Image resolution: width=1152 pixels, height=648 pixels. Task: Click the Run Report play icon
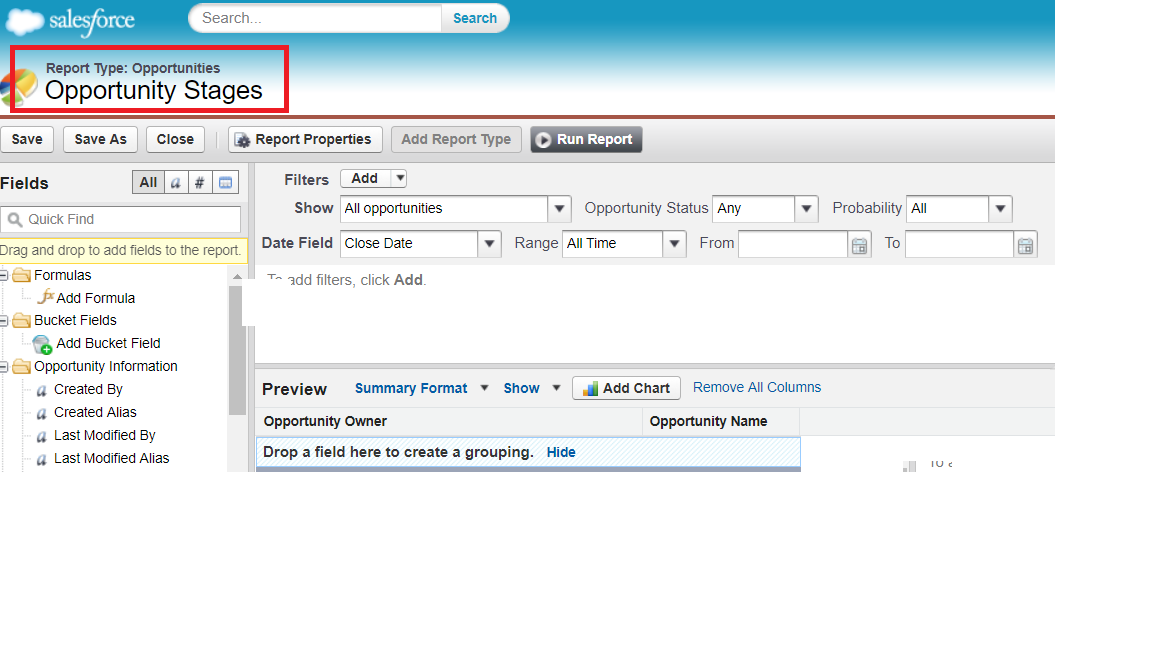coord(543,140)
